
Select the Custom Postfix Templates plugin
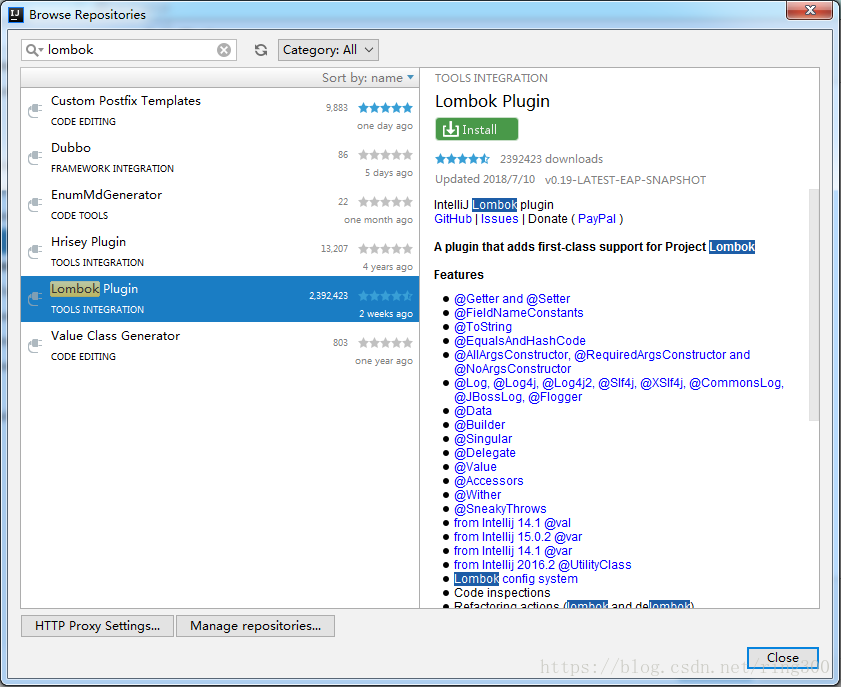[220, 111]
